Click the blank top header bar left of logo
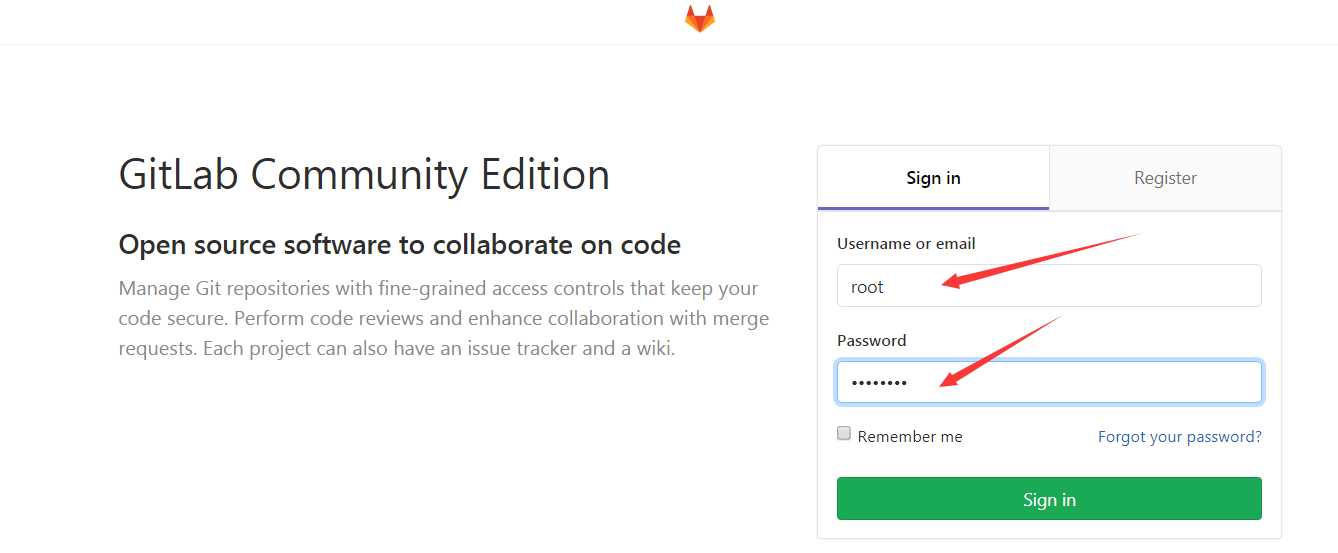The width and height of the screenshot is (1338, 553). (x=300, y=20)
